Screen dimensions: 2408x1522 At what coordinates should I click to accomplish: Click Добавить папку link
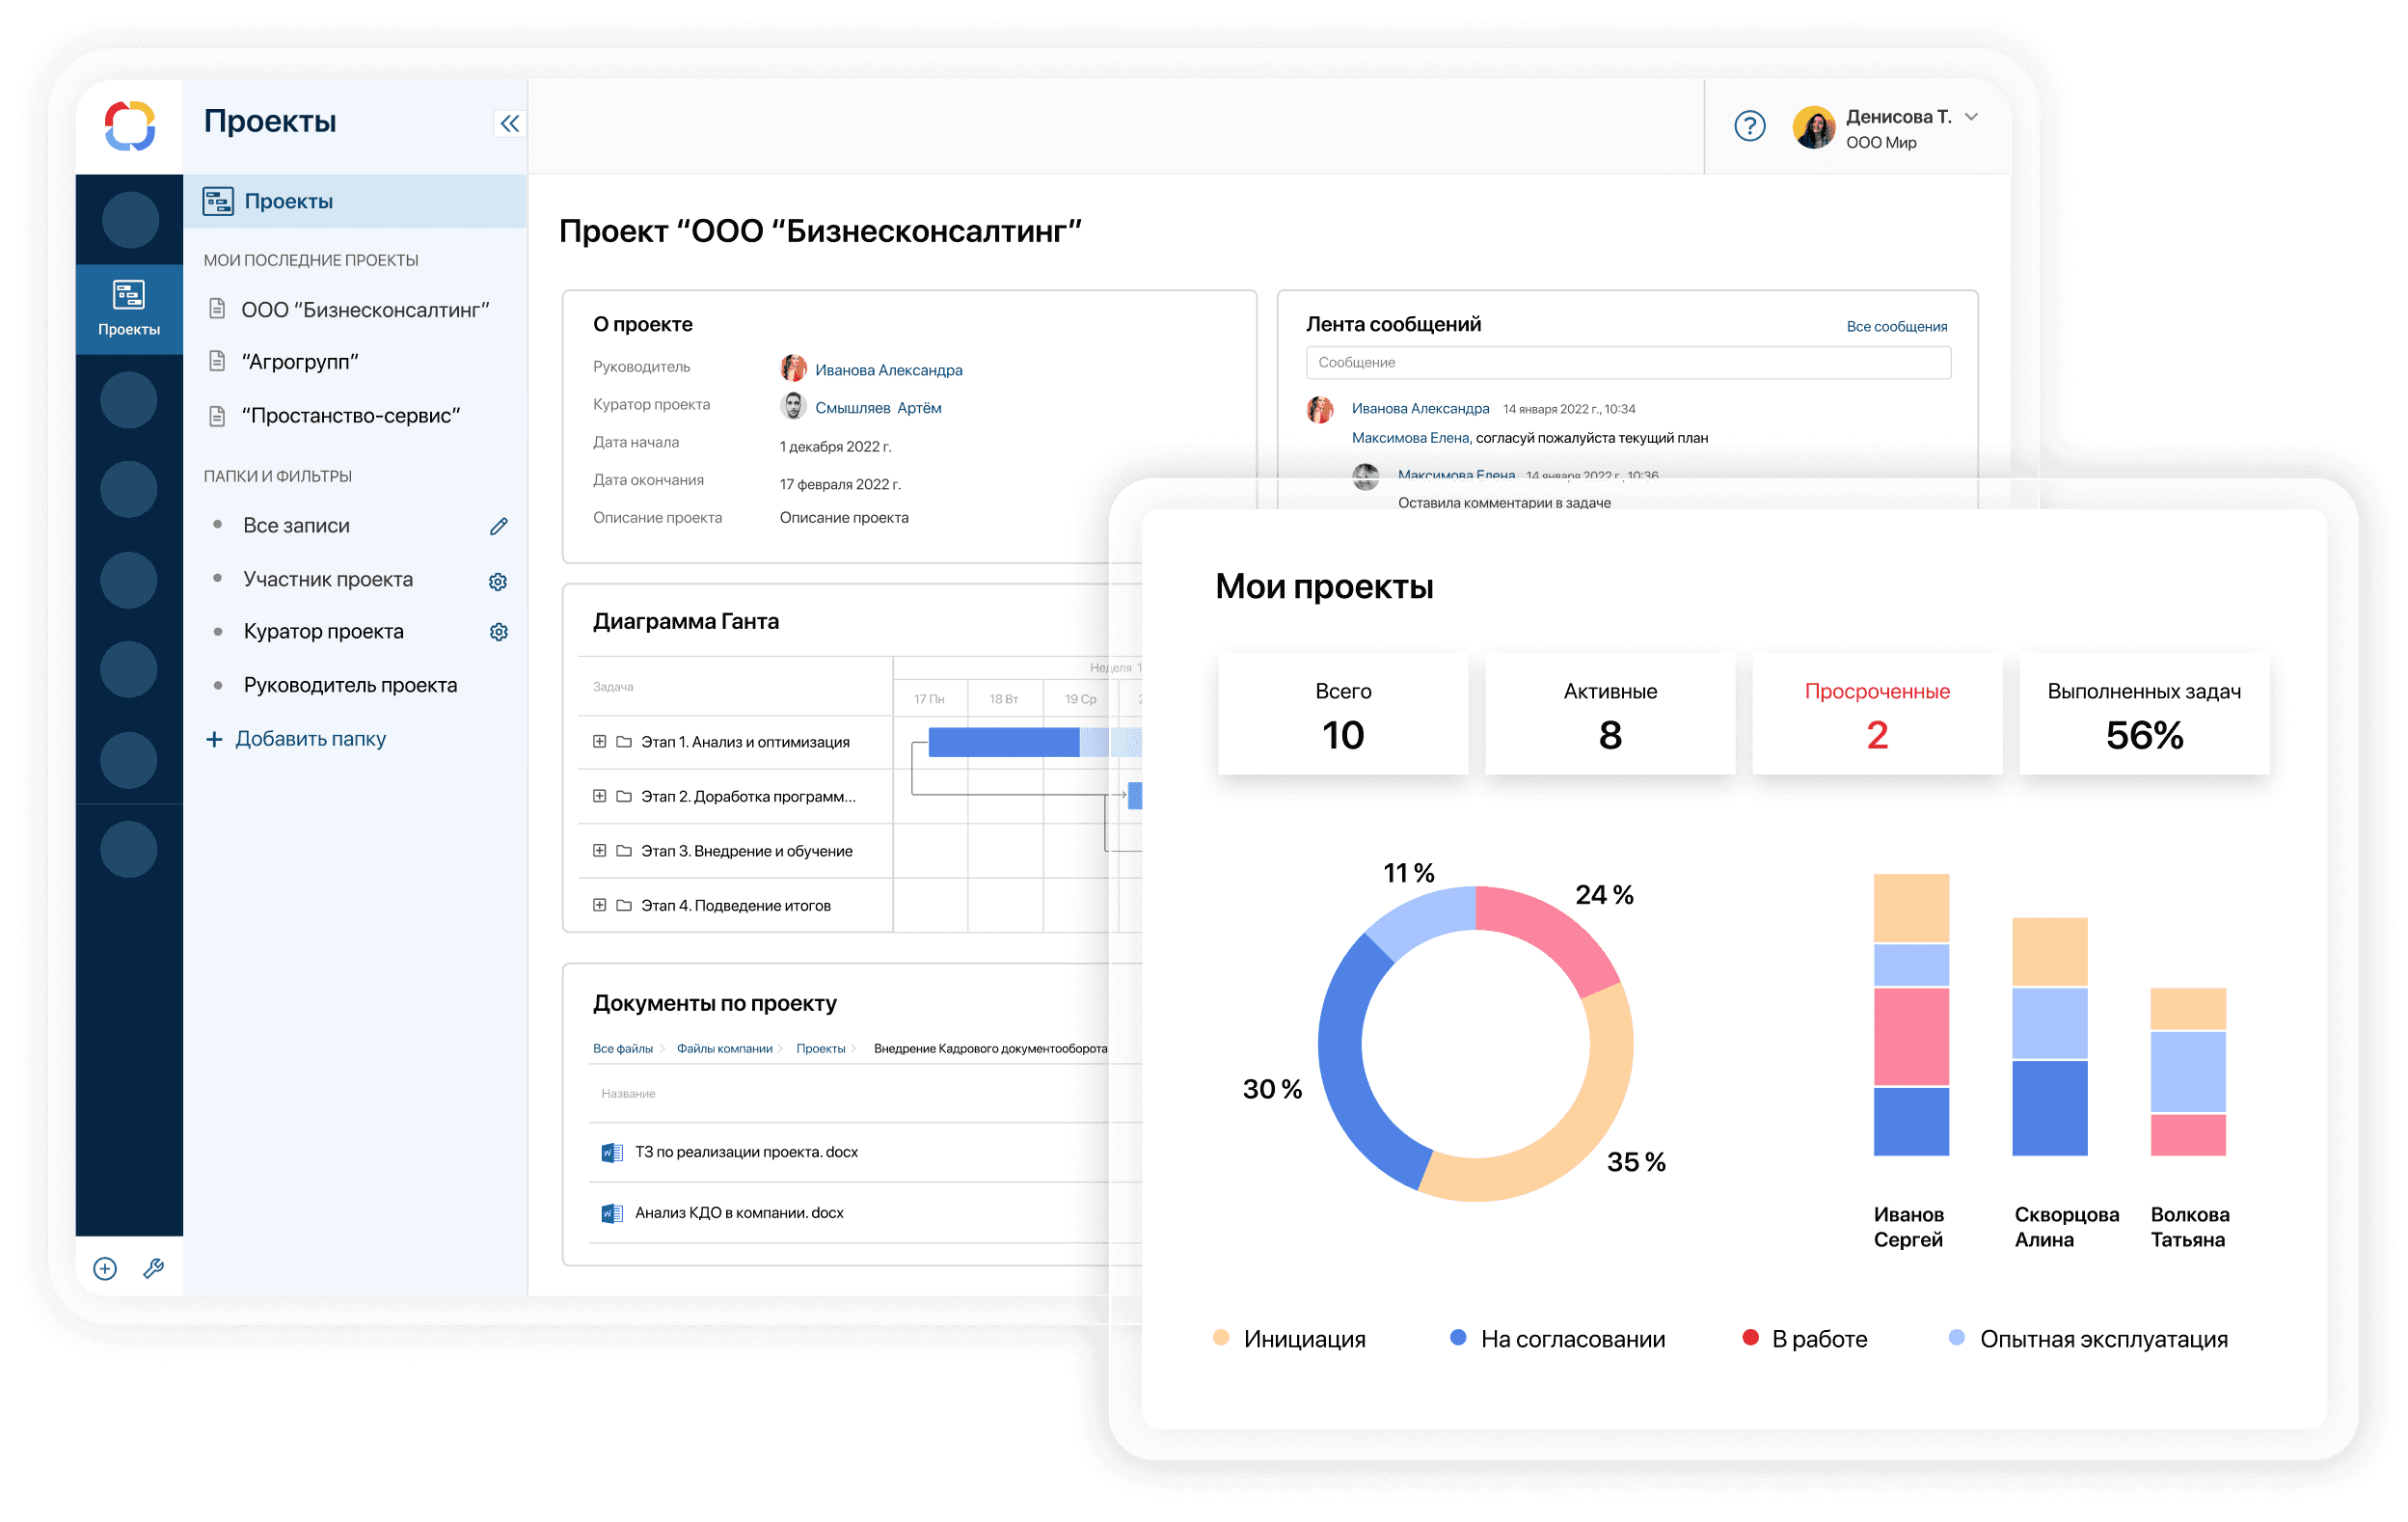coord(296,739)
